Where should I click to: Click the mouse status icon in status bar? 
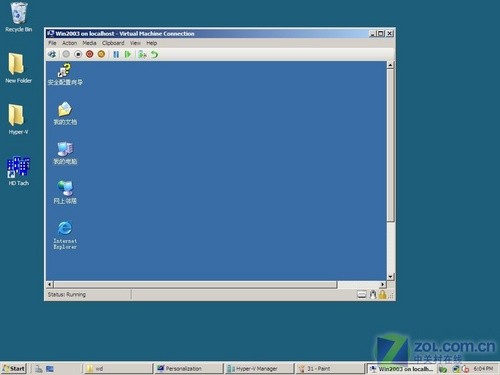373,295
